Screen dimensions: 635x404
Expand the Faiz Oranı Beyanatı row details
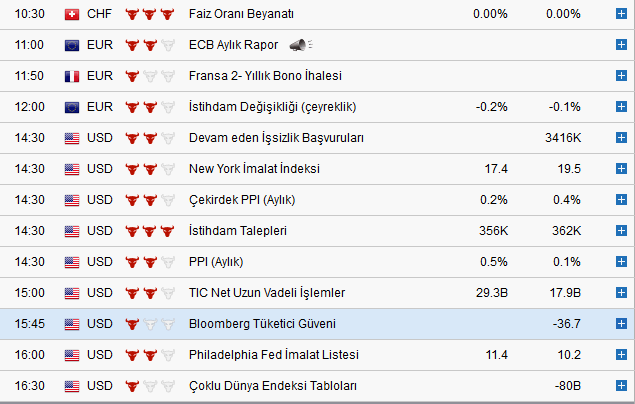click(x=622, y=14)
